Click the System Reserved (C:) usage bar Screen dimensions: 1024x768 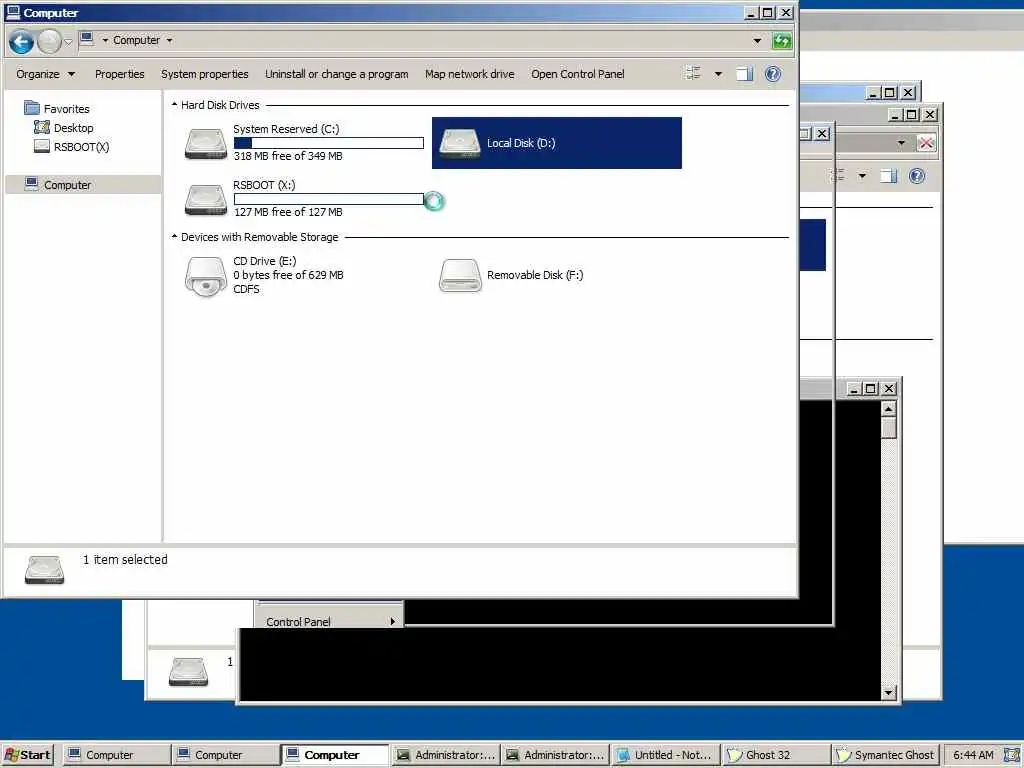328,142
